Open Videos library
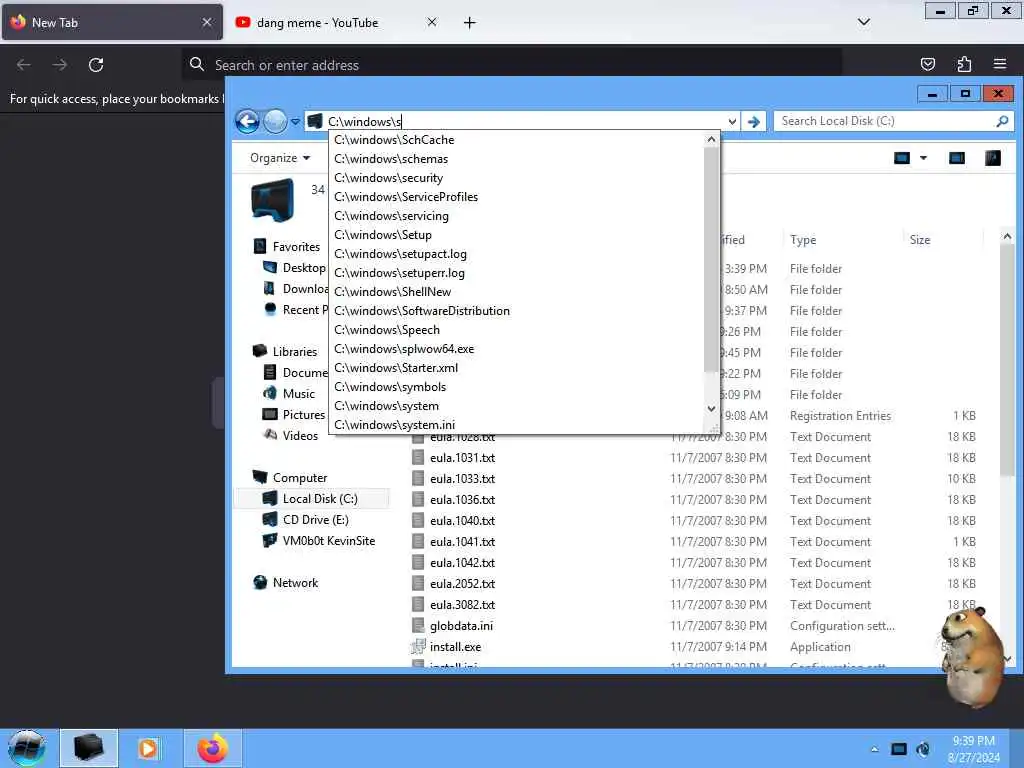 (x=300, y=435)
